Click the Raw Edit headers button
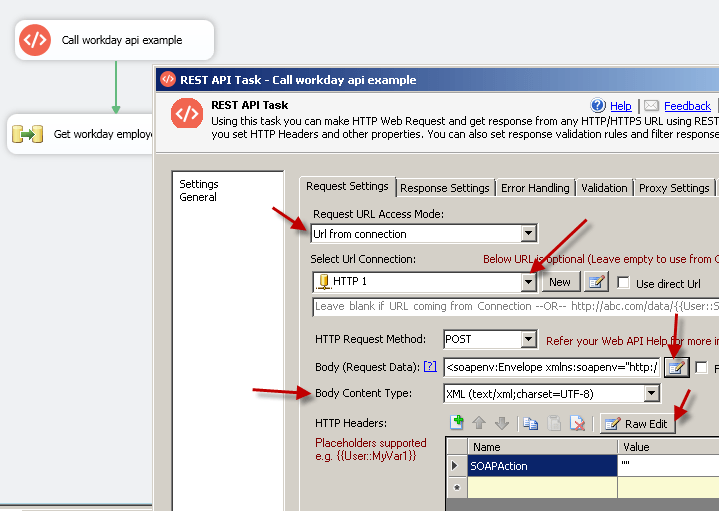 (638, 423)
